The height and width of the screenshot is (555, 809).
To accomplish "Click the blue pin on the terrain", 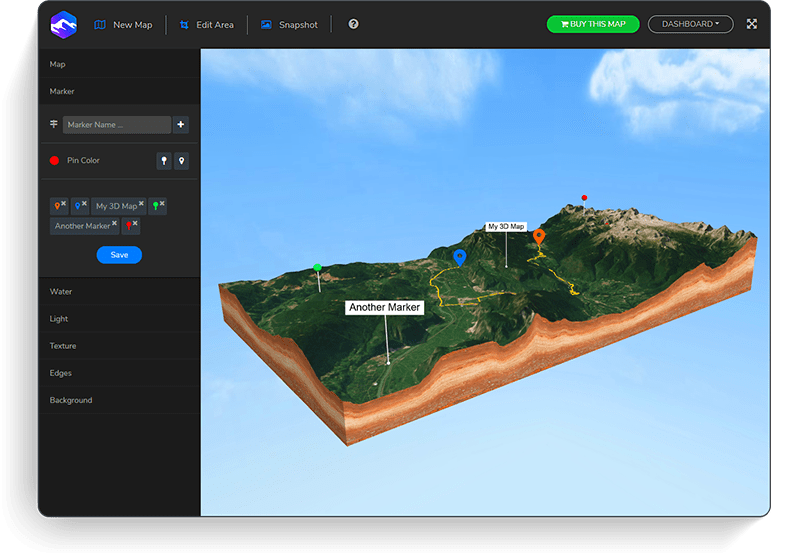I will (x=460, y=257).
